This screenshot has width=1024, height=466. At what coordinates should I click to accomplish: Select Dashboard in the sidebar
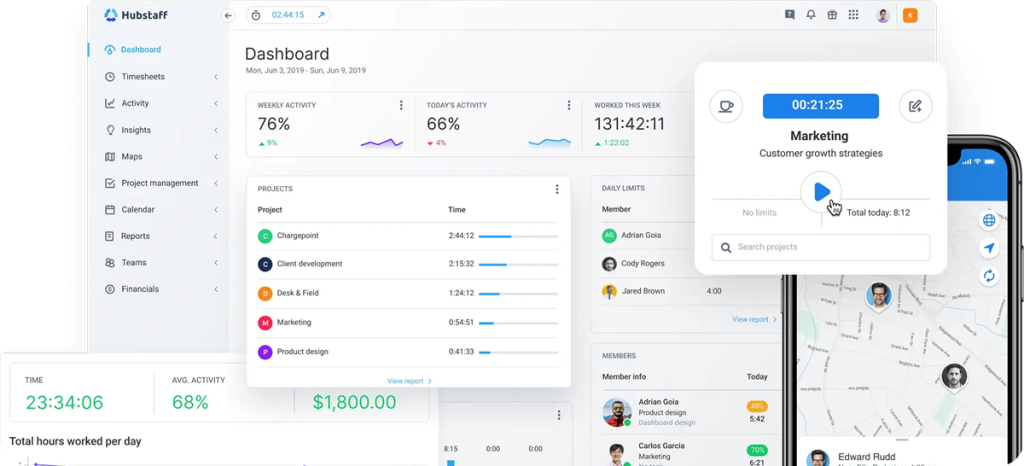(x=140, y=50)
